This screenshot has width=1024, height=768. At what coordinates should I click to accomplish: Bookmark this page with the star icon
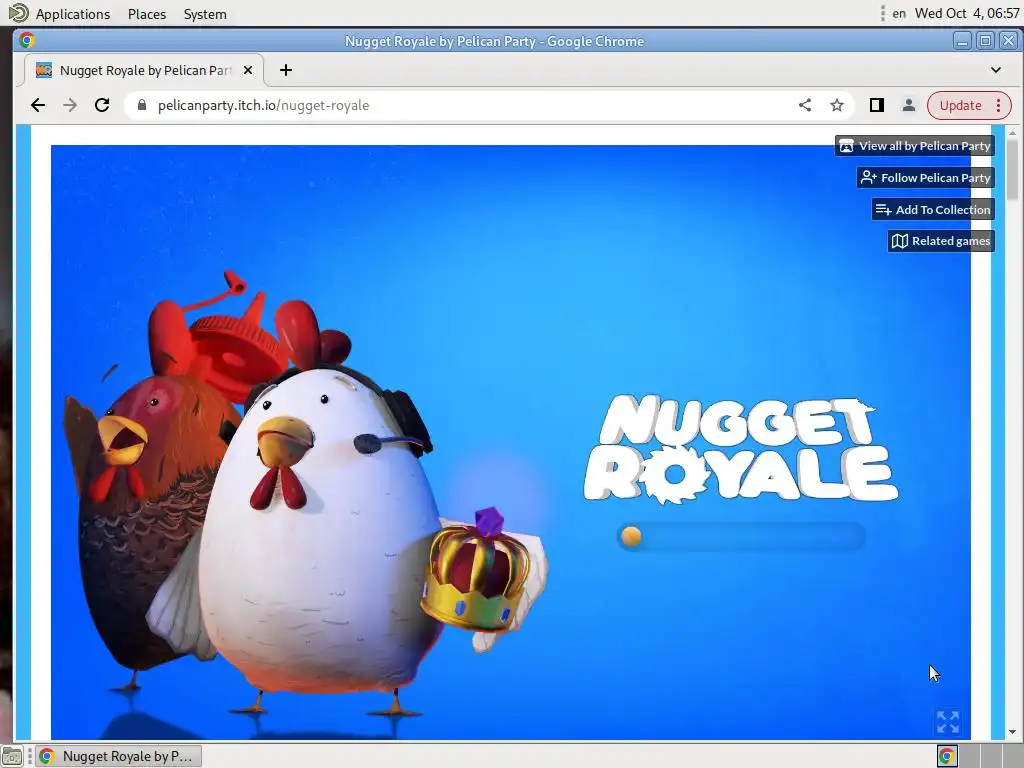(837, 105)
